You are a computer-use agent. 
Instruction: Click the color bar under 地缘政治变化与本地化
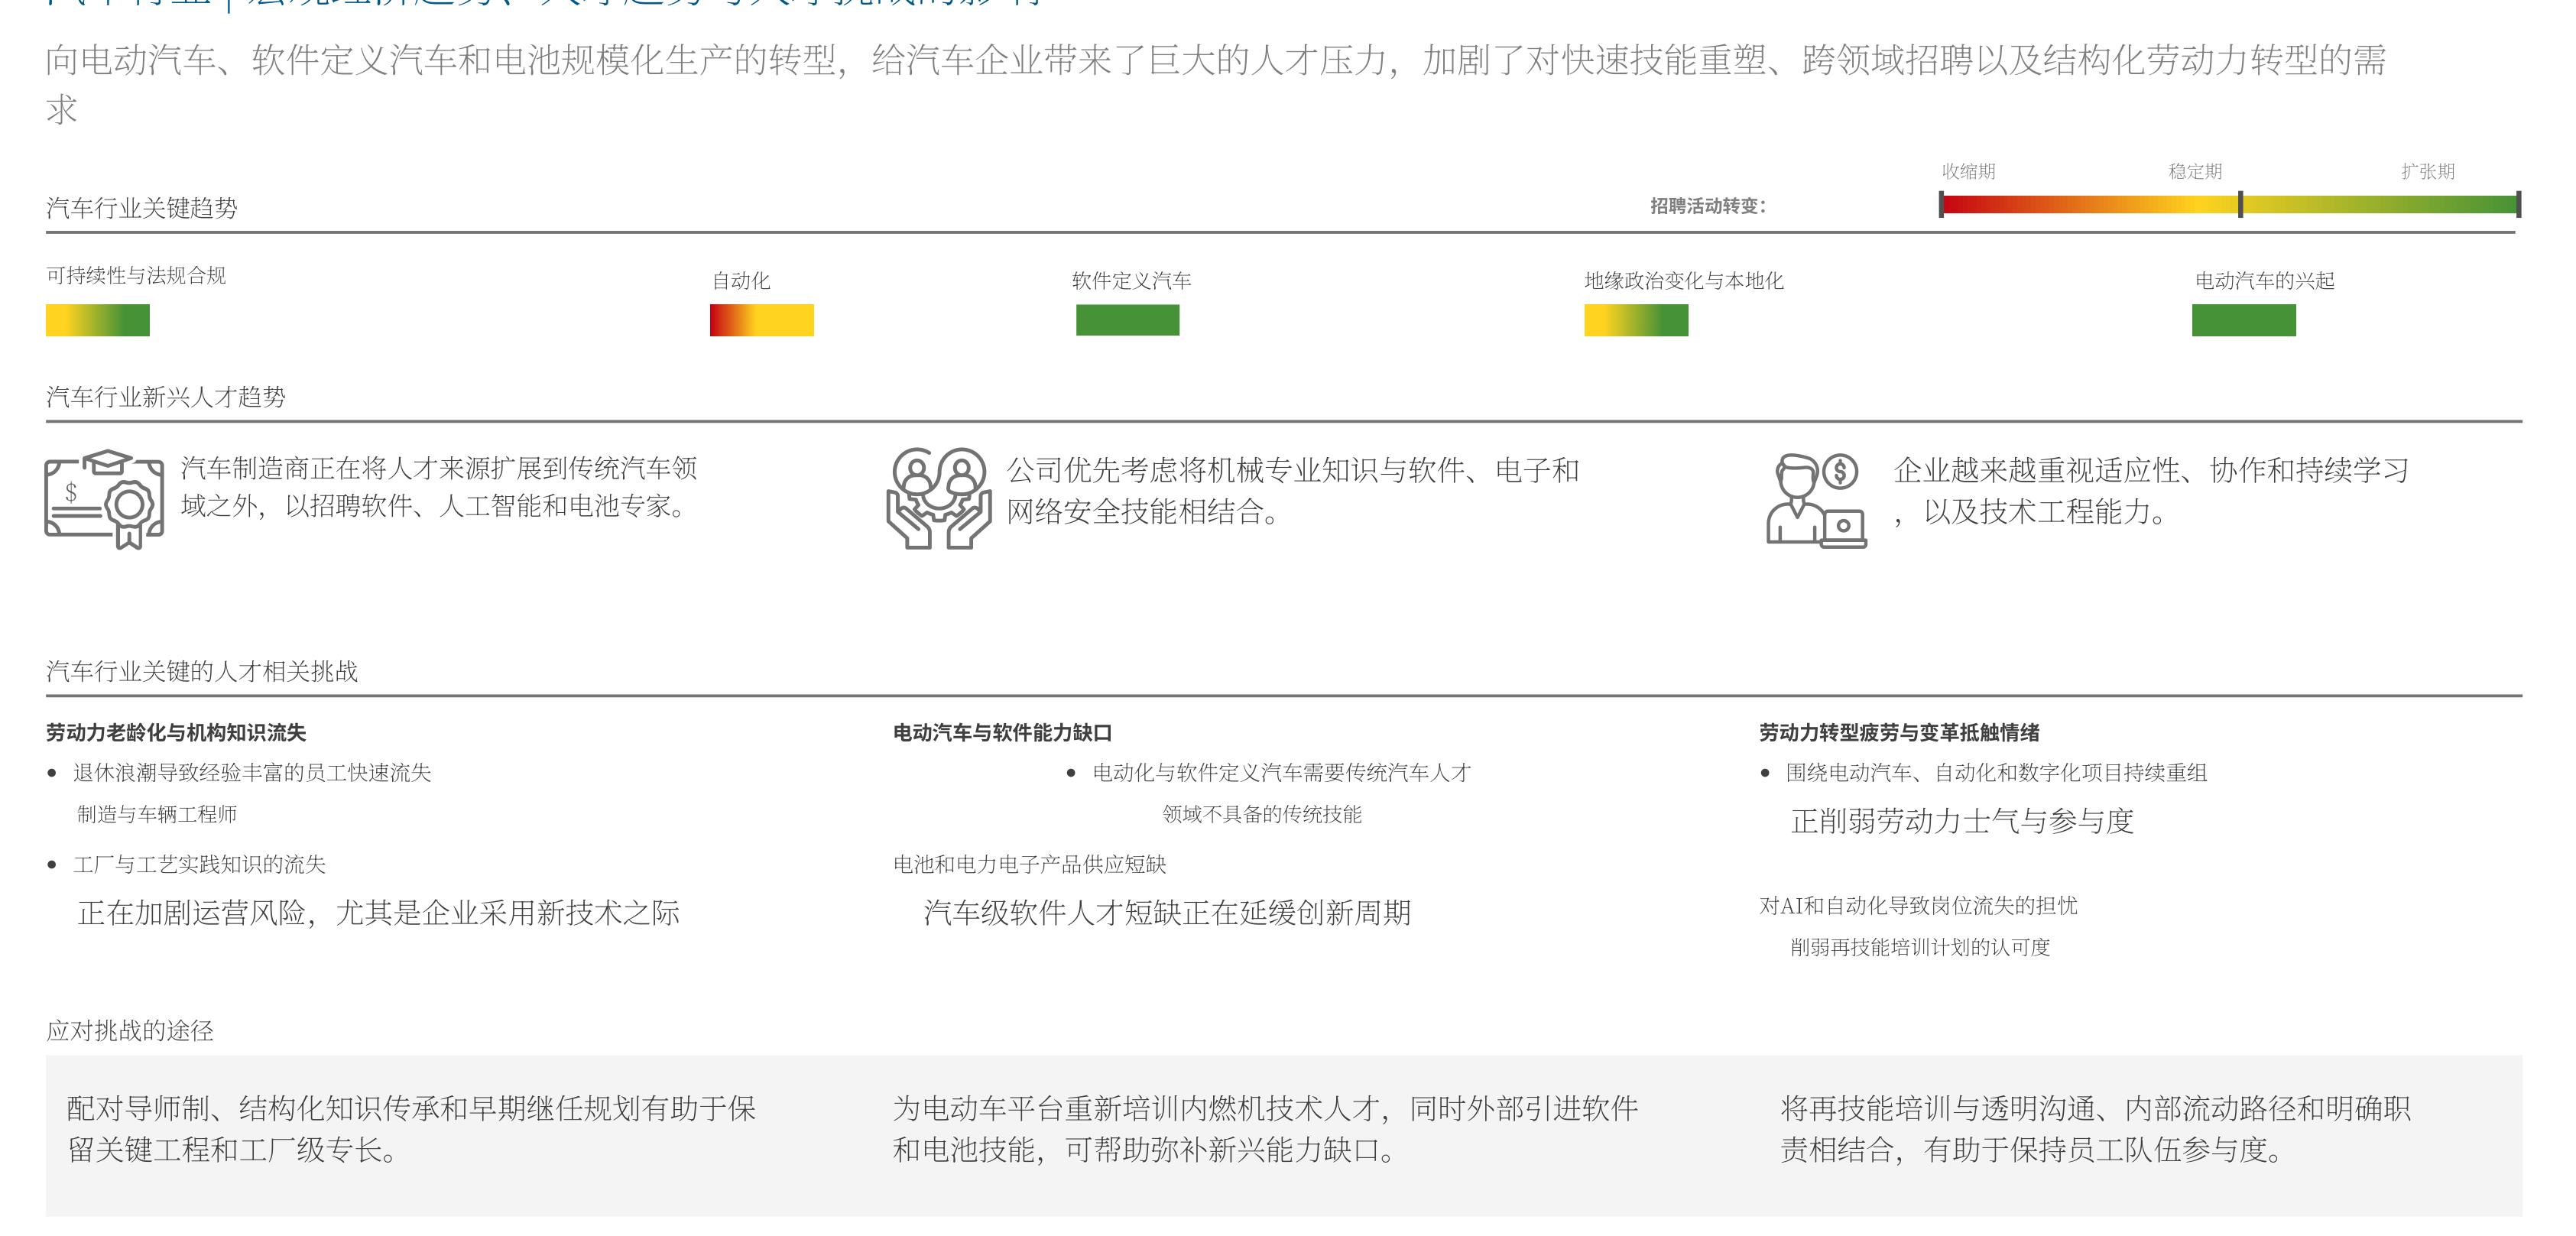[x=1636, y=320]
